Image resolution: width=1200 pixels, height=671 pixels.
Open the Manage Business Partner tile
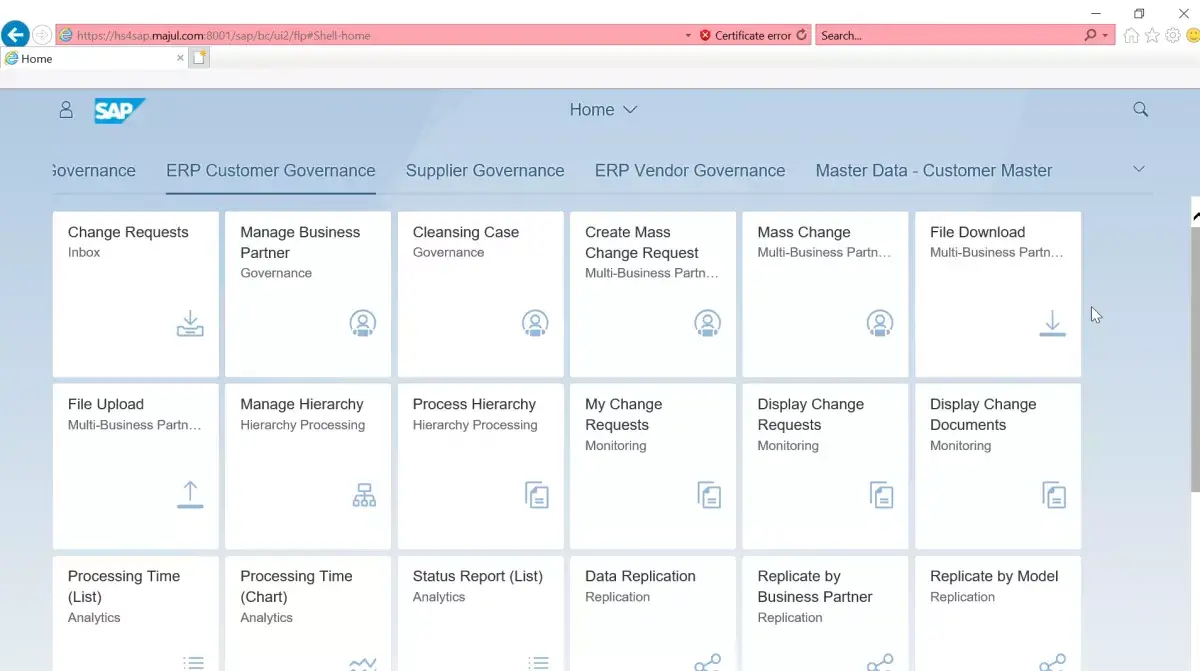[x=308, y=294]
